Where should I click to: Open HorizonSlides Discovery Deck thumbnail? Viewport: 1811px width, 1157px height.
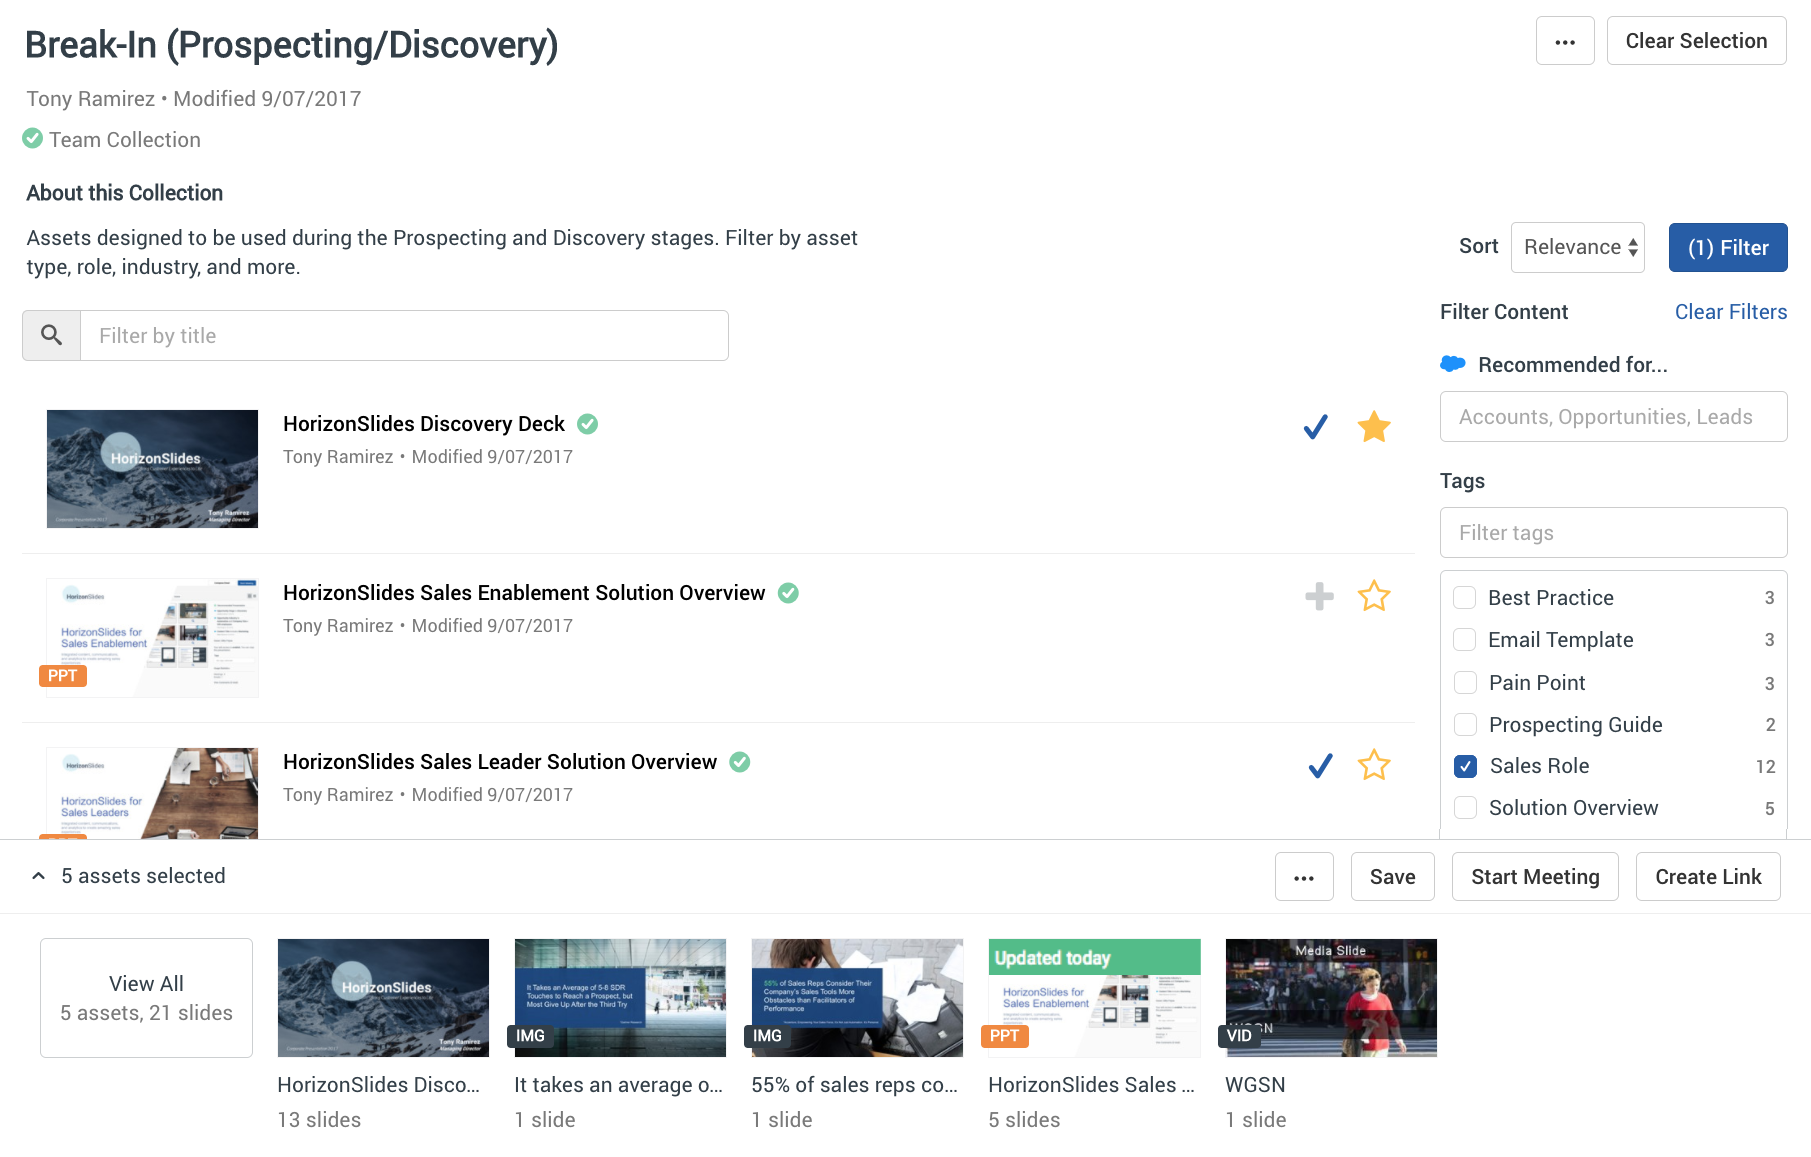[152, 469]
